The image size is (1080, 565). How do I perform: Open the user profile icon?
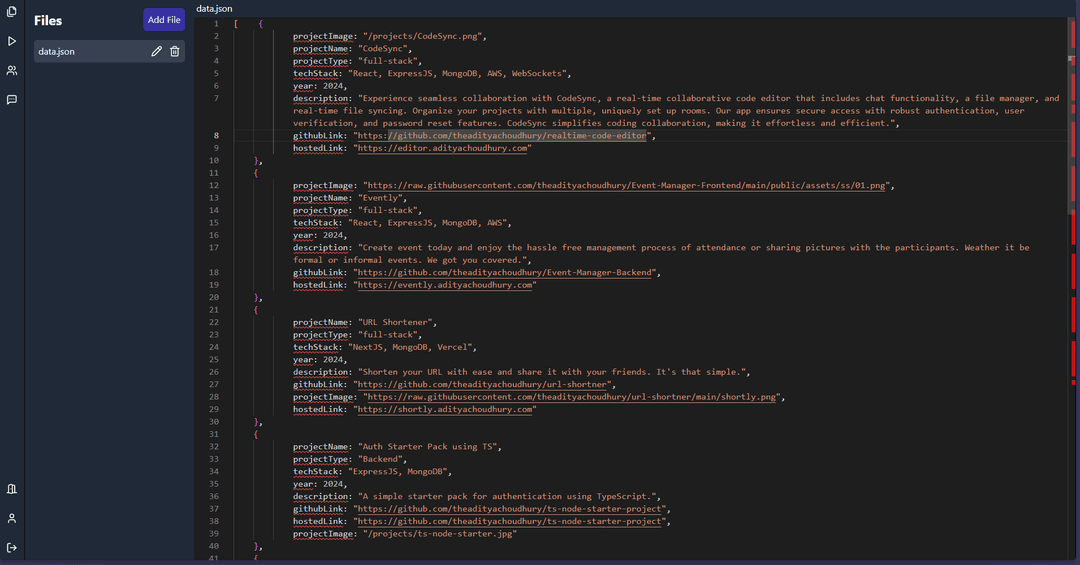[x=12, y=518]
